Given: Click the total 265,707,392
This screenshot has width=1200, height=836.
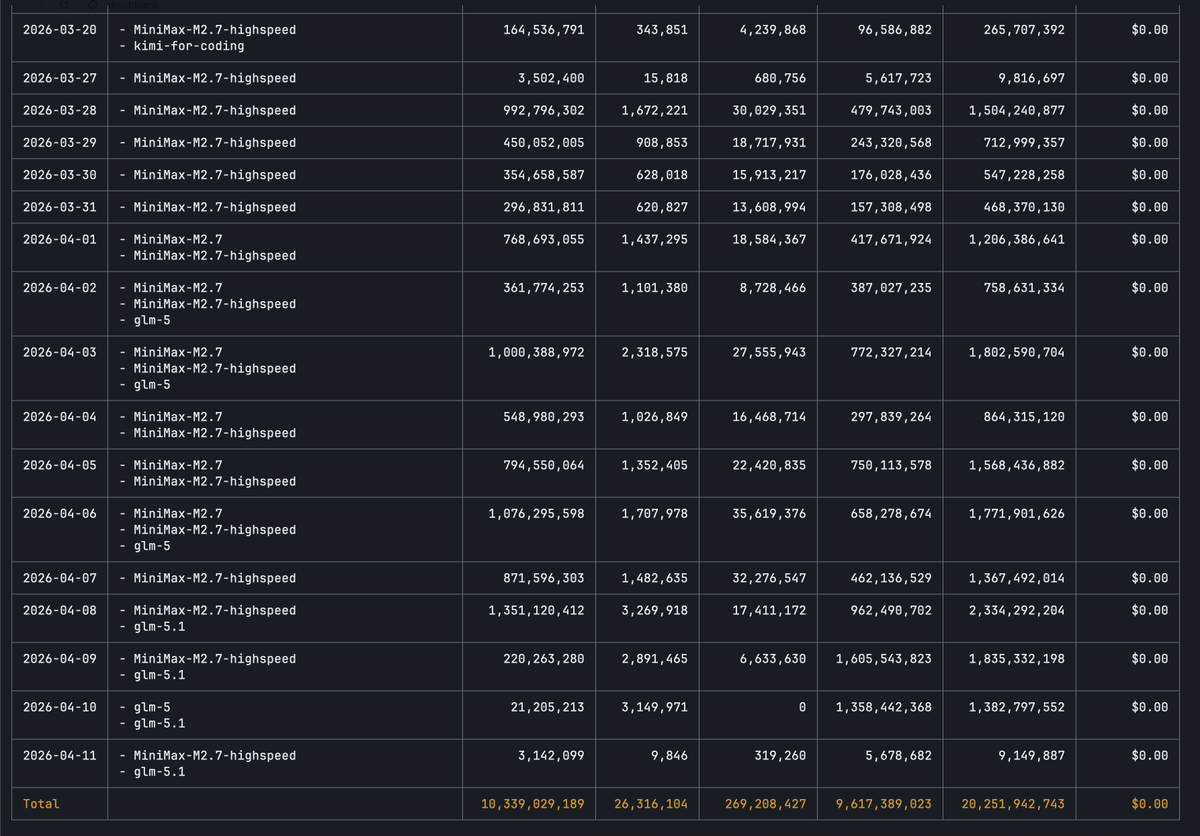Looking at the screenshot, I should (x=1023, y=30).
